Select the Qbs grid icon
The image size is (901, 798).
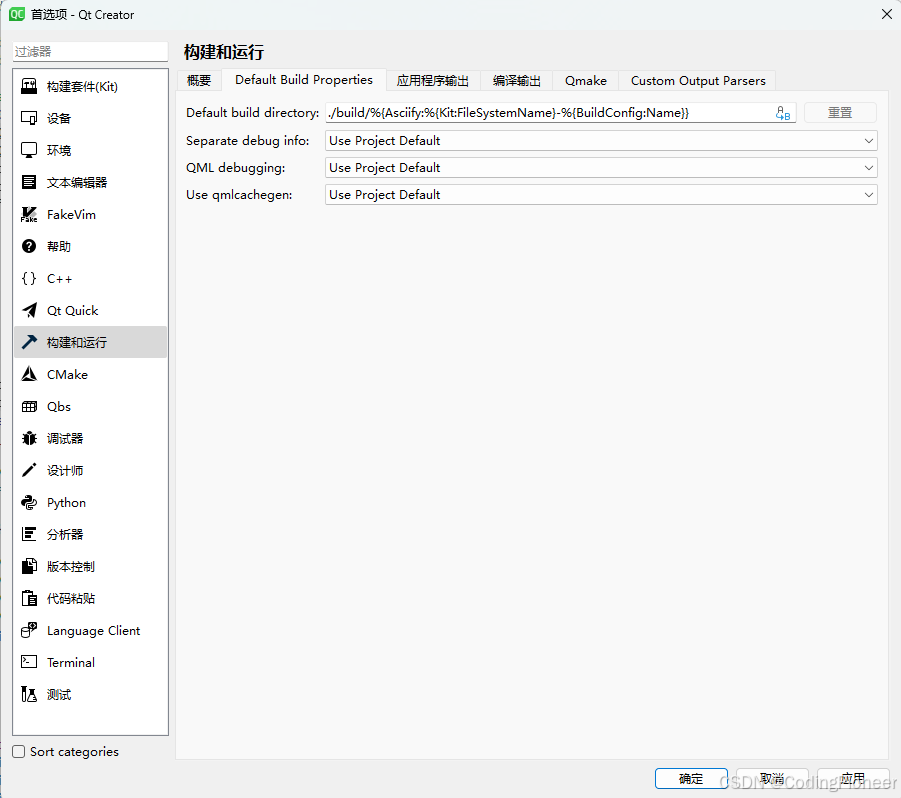coord(29,407)
